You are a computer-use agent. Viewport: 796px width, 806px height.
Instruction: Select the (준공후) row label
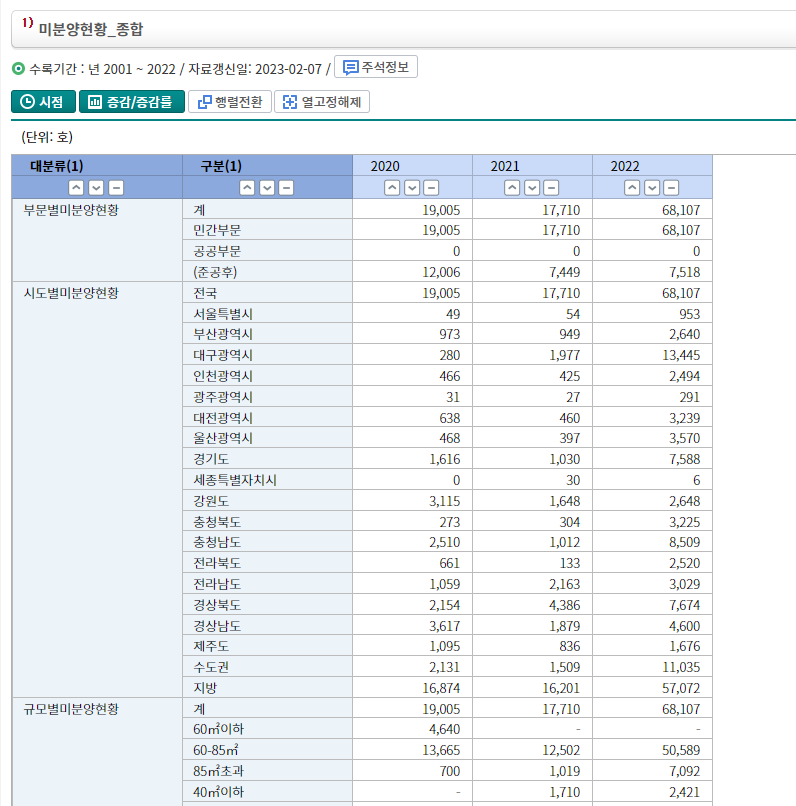[x=215, y=272]
